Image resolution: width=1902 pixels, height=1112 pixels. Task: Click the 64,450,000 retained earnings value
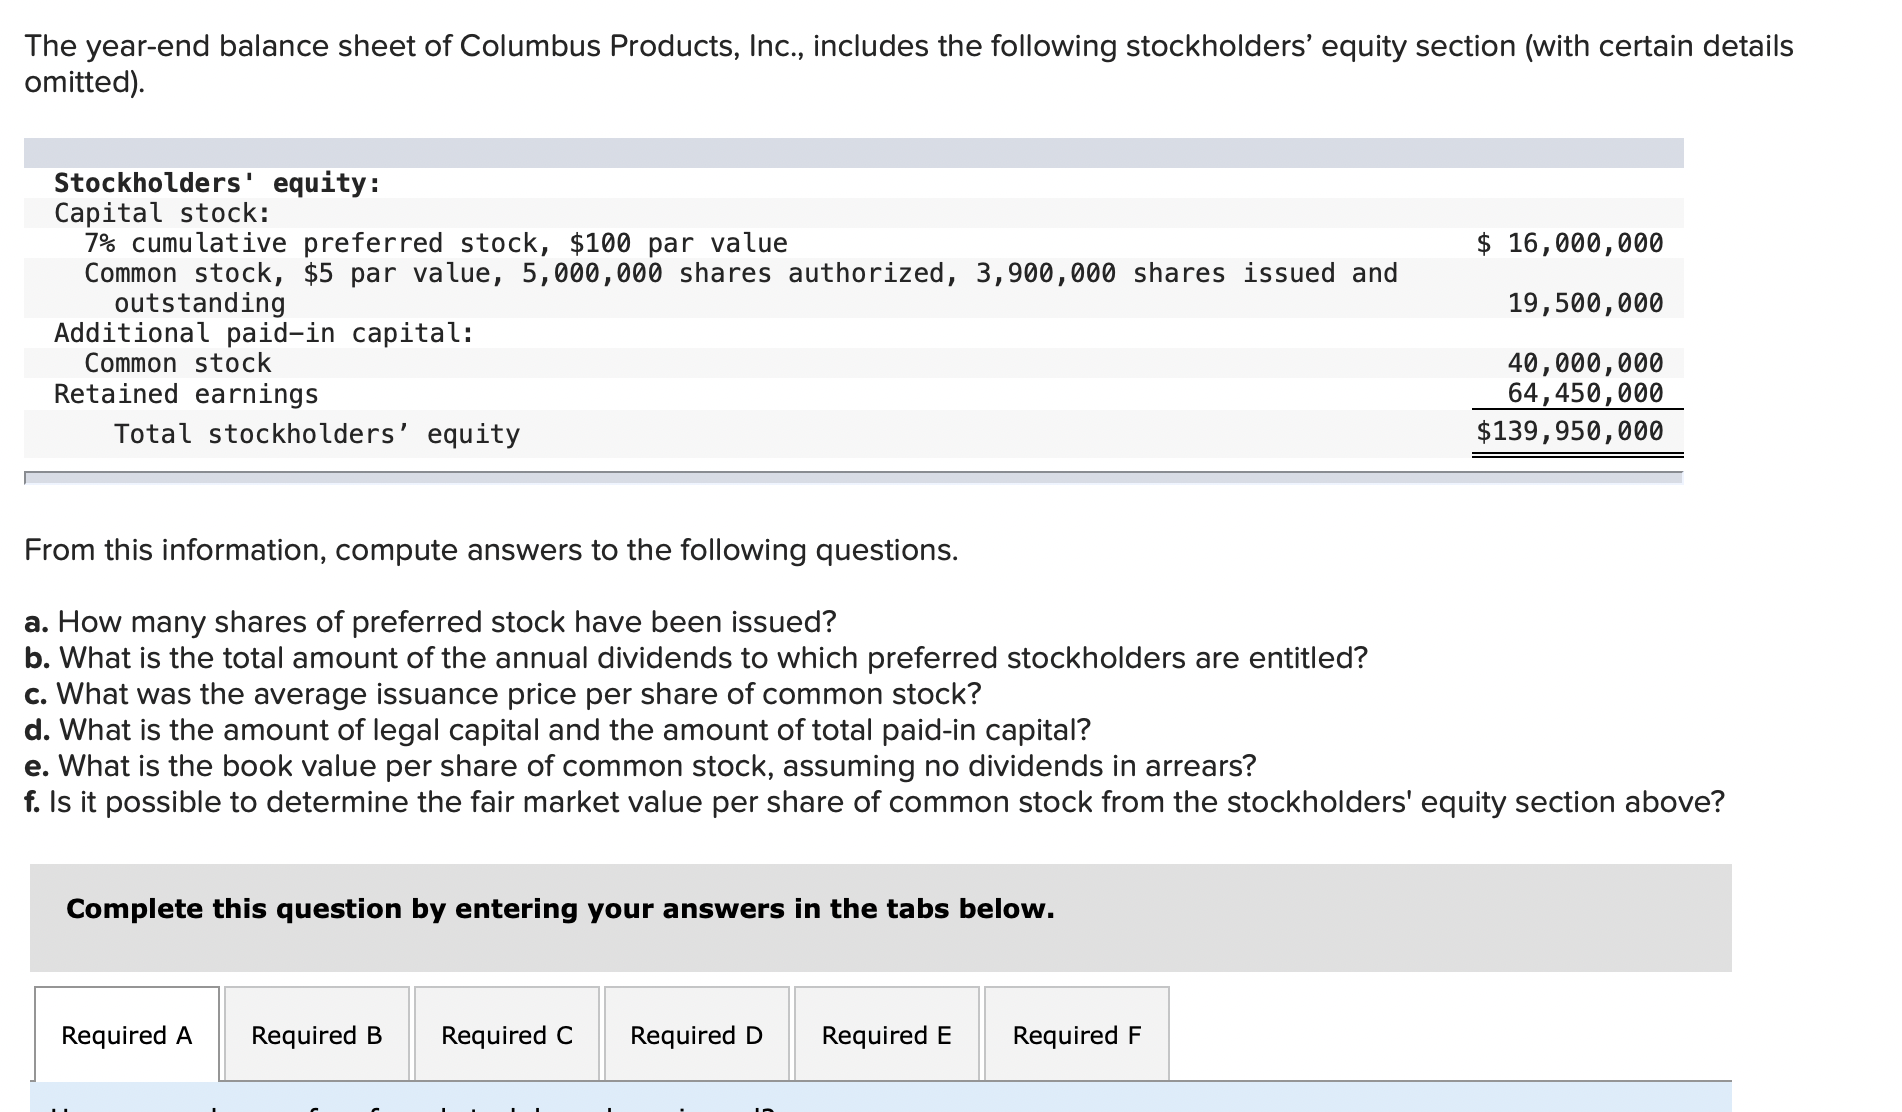click(x=1585, y=393)
